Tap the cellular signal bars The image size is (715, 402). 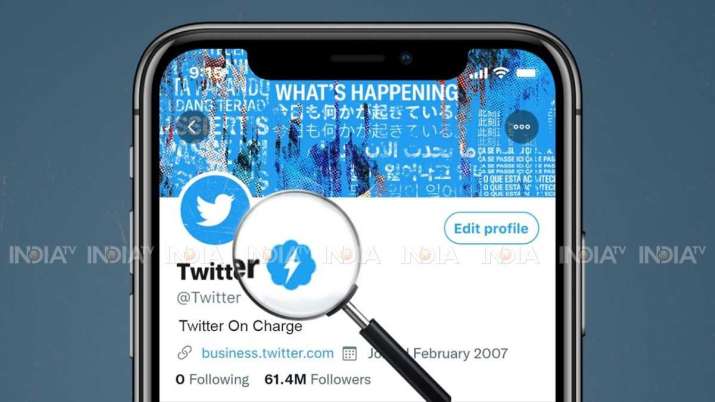point(479,73)
